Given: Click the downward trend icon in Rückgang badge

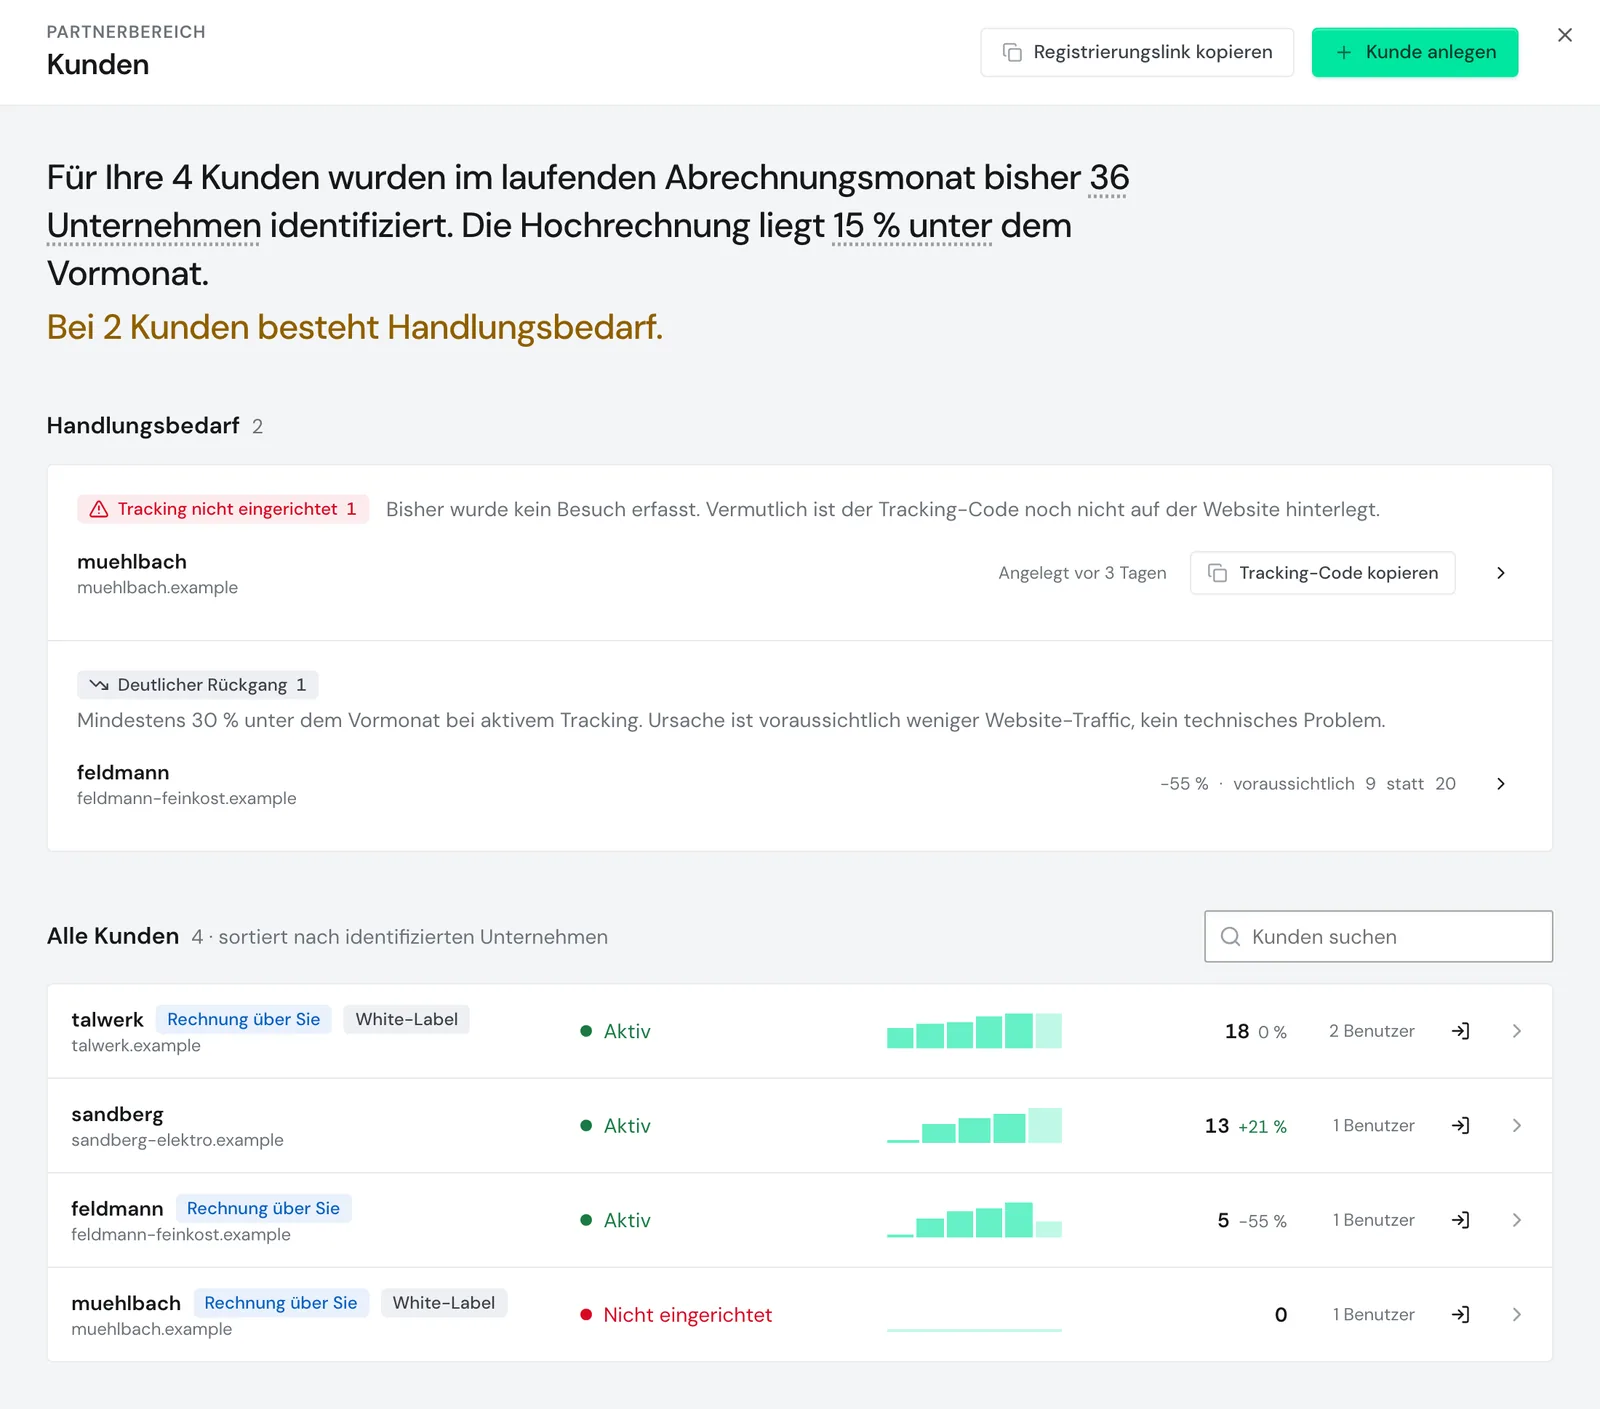Looking at the screenshot, I should pos(99,685).
